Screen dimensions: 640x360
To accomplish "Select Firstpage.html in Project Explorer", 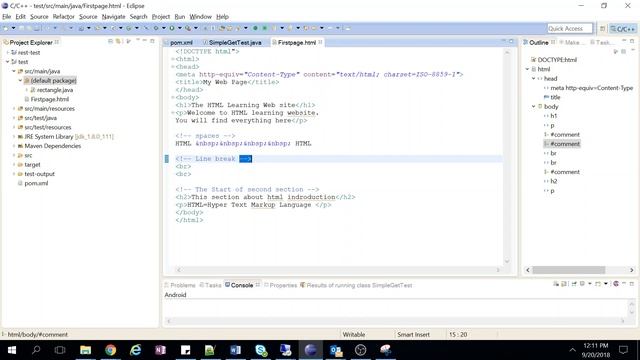I will click(49, 99).
